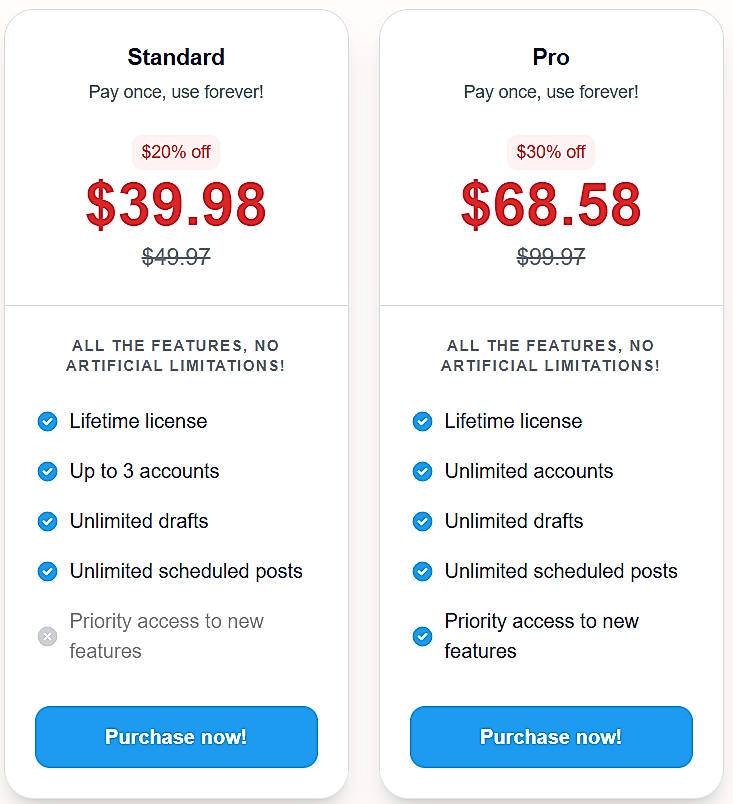Click the crossed-out $49.97 price

(x=176, y=257)
